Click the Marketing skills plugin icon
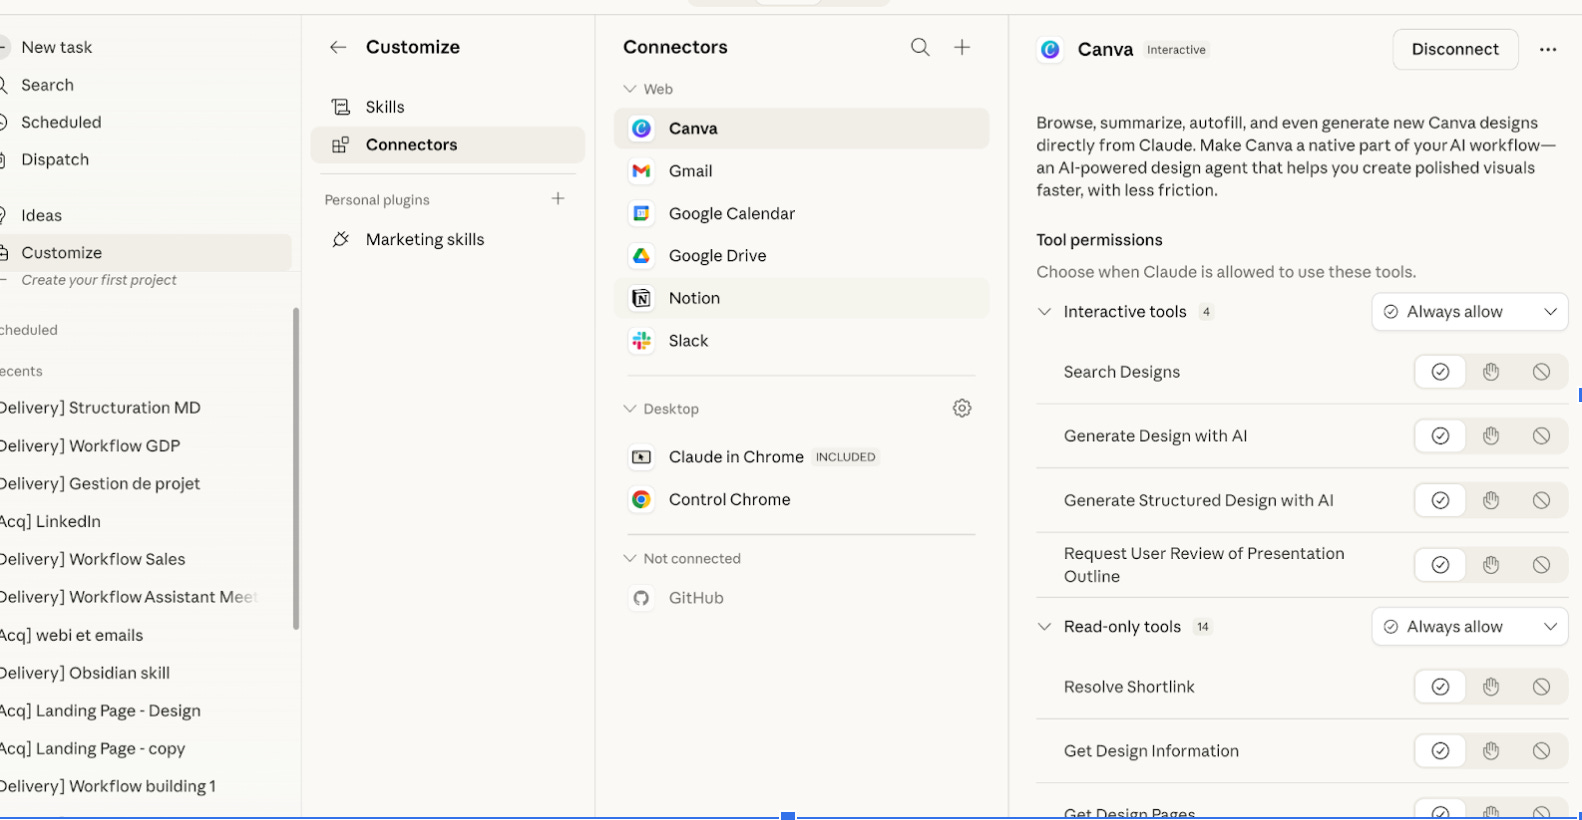The width and height of the screenshot is (1582, 820). tap(341, 239)
